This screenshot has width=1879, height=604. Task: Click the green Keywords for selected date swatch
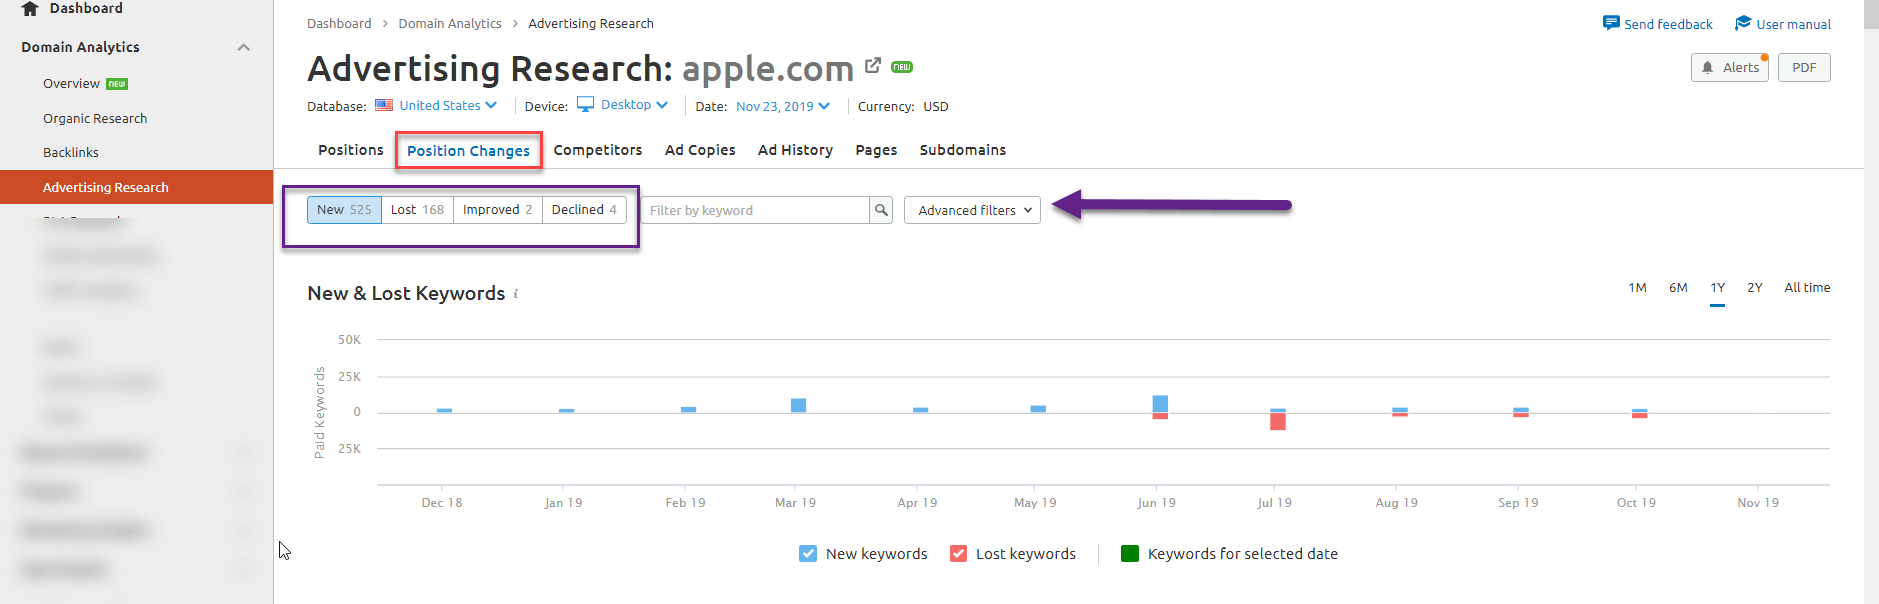[1130, 554]
